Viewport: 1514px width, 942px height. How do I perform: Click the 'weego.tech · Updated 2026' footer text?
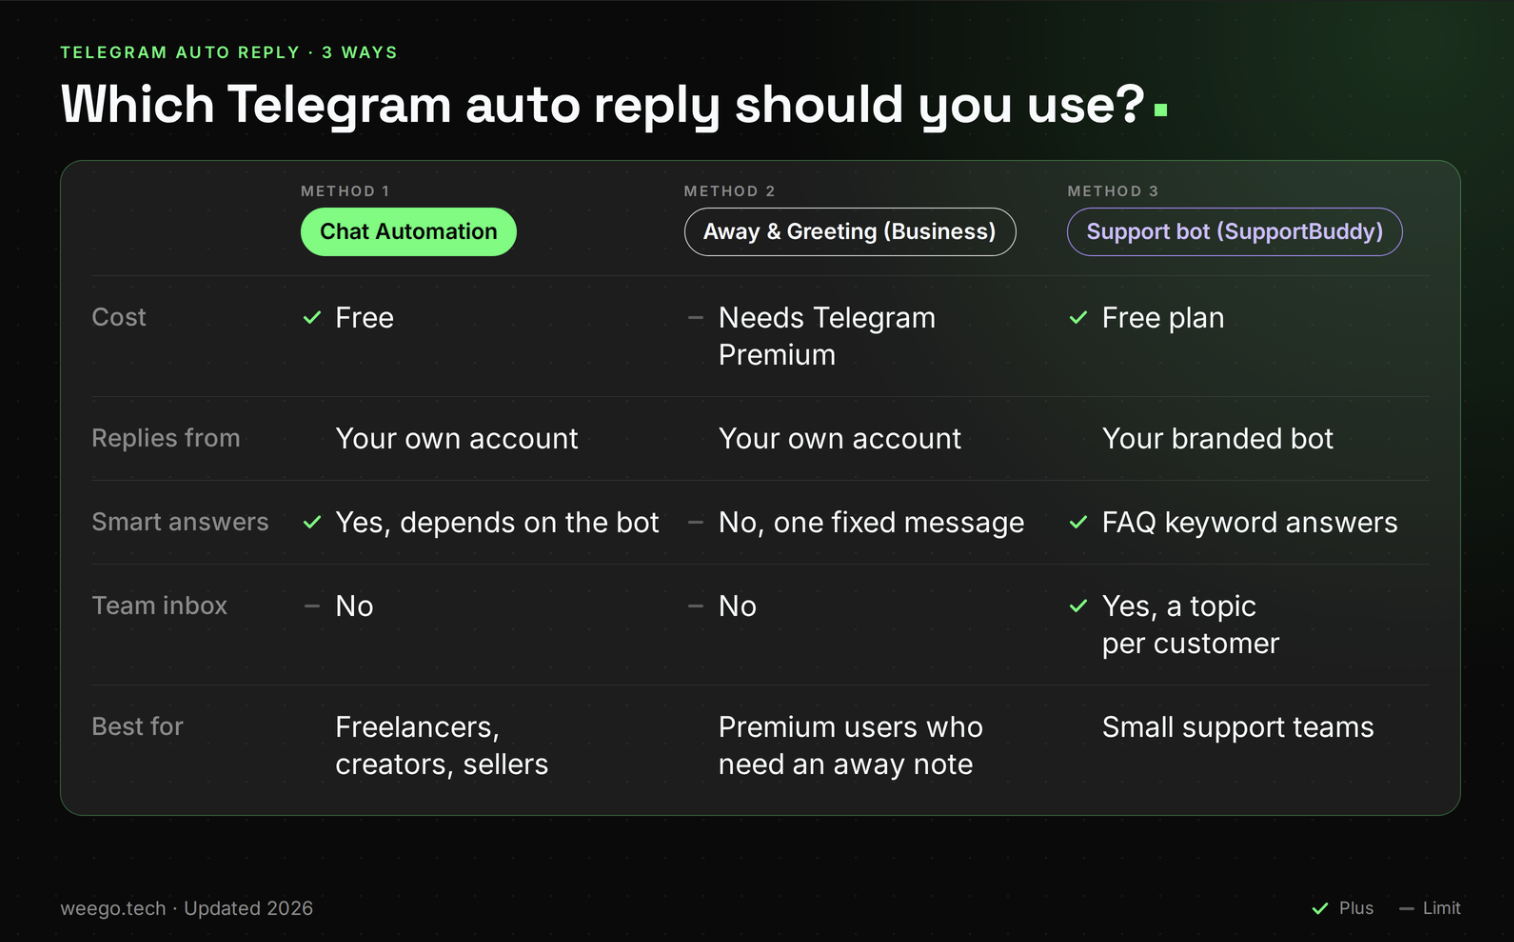(186, 908)
